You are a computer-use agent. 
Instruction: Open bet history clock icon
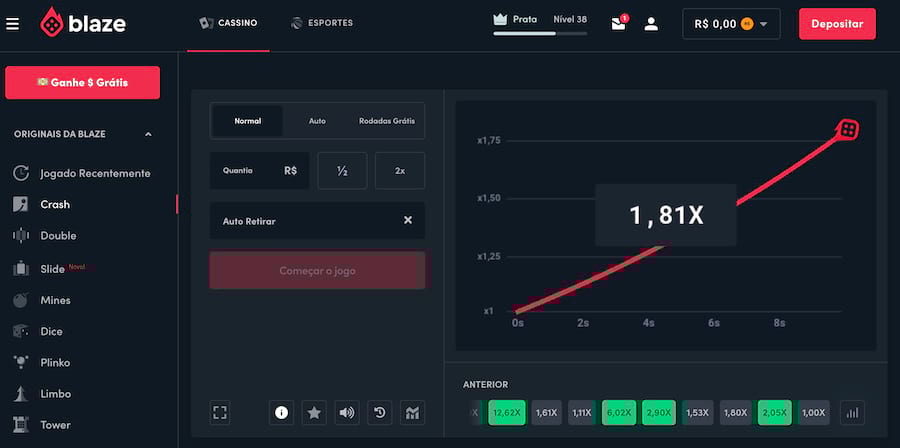pos(379,412)
